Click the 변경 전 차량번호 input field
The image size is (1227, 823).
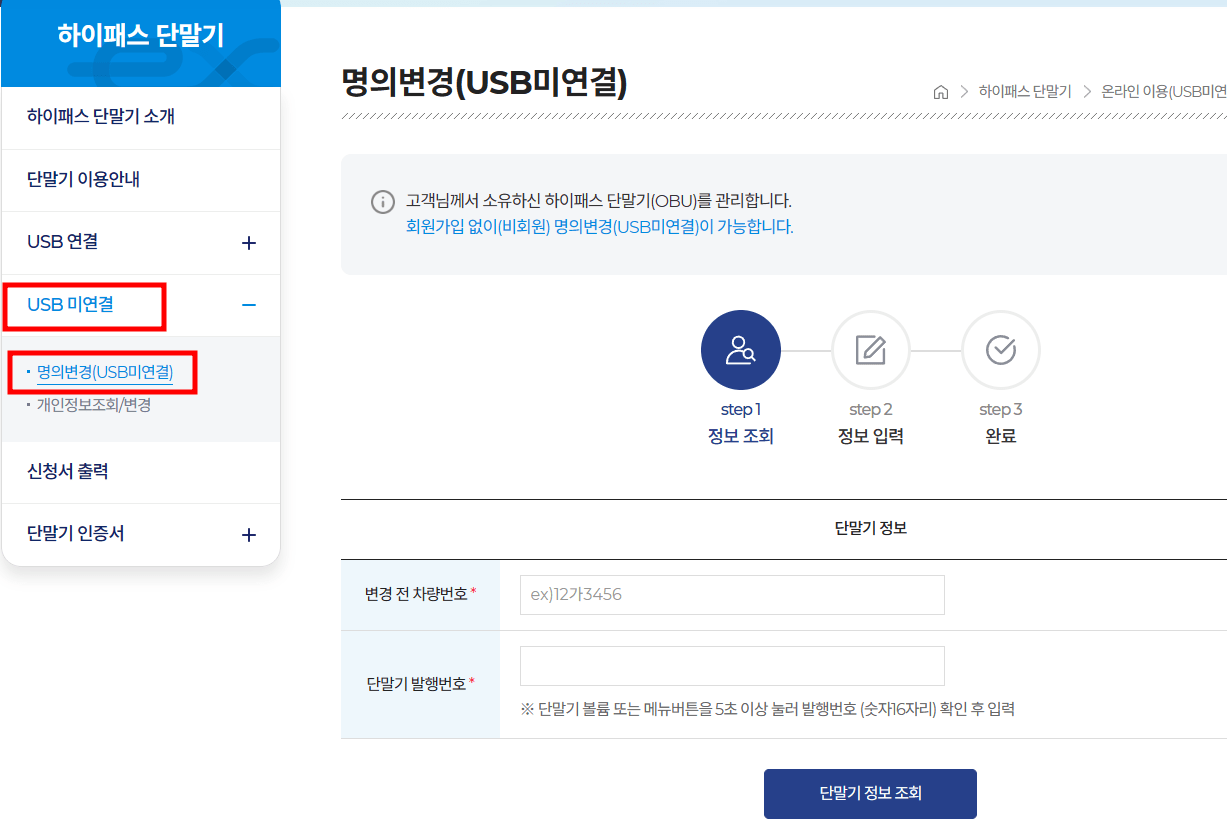coord(731,594)
